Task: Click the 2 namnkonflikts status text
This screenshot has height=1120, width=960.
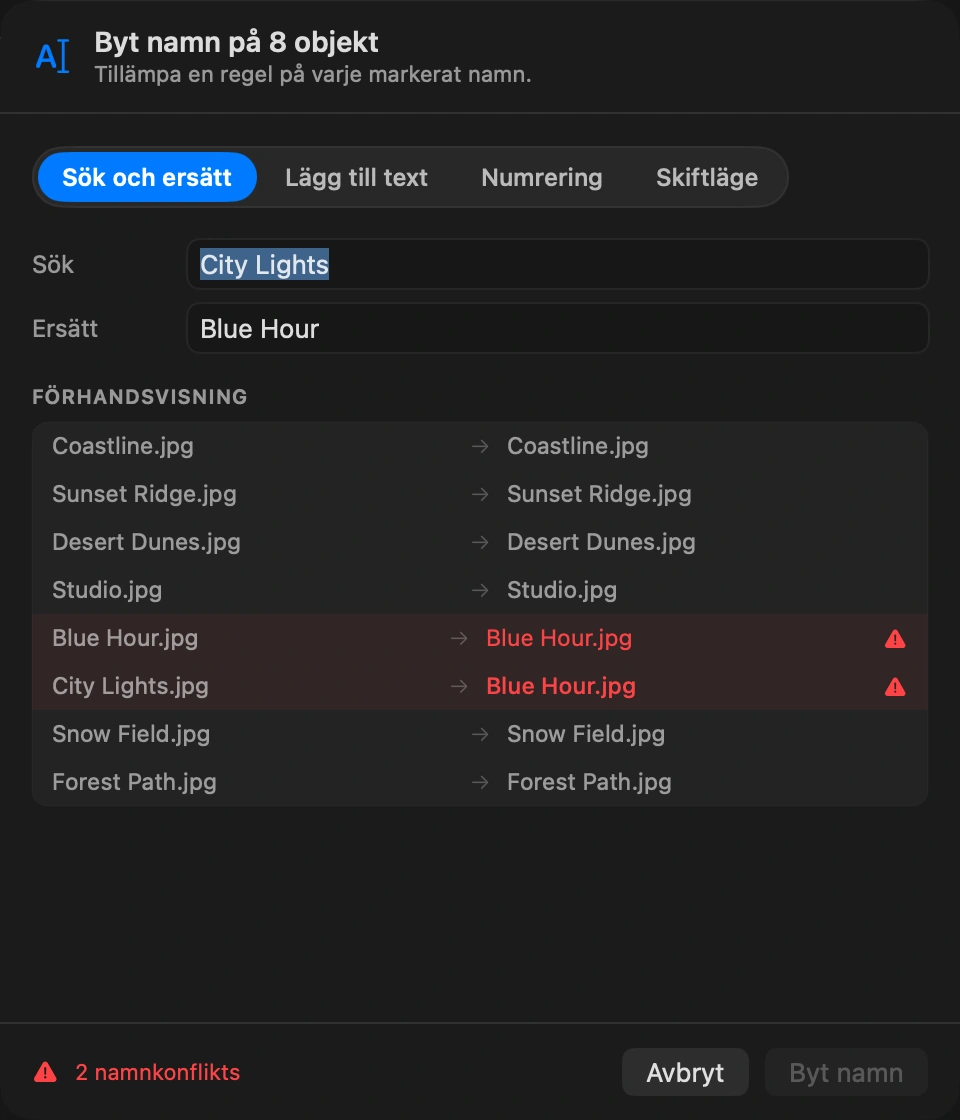Action: click(158, 1072)
